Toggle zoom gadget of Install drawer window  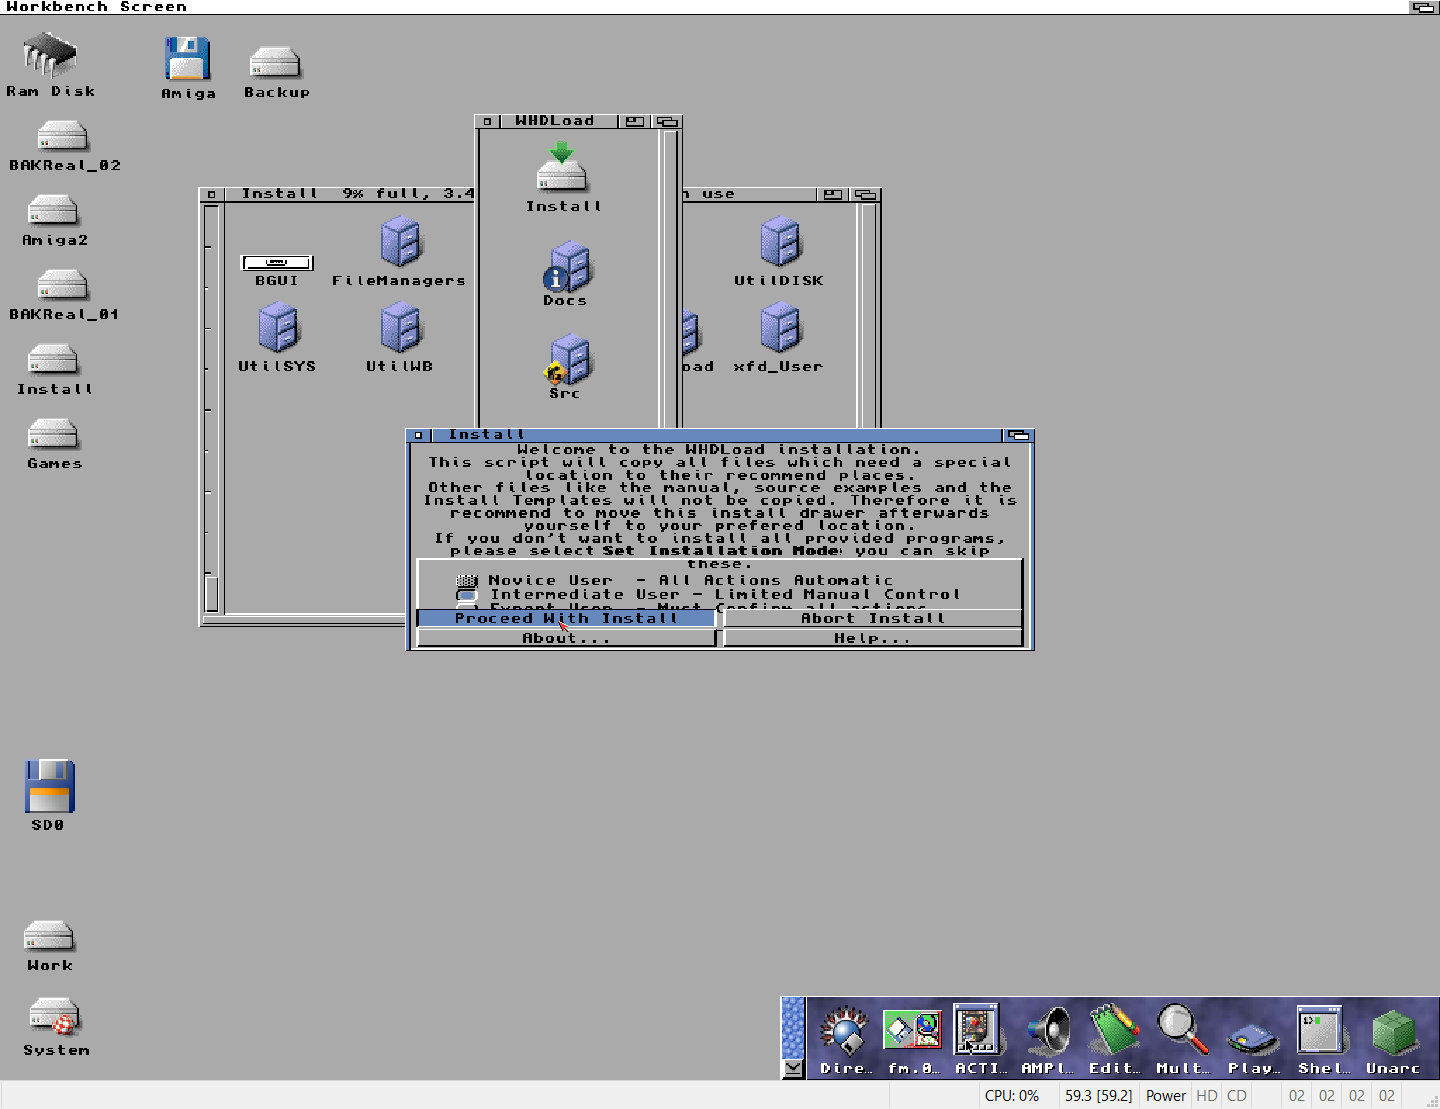[x=833, y=195]
